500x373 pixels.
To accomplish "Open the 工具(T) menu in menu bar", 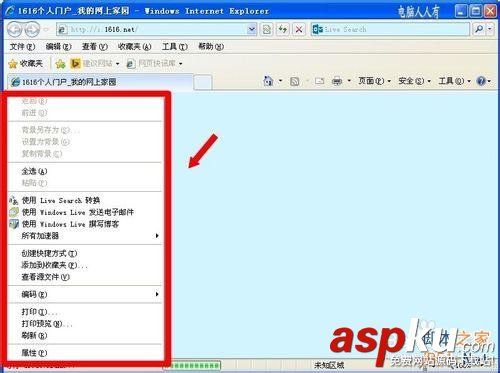I will (175, 47).
